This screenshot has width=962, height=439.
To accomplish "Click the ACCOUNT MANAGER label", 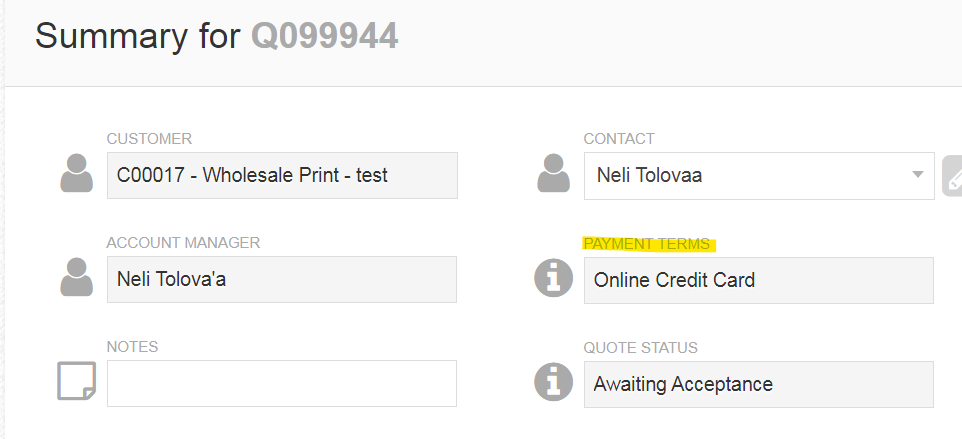I will pos(183,243).
